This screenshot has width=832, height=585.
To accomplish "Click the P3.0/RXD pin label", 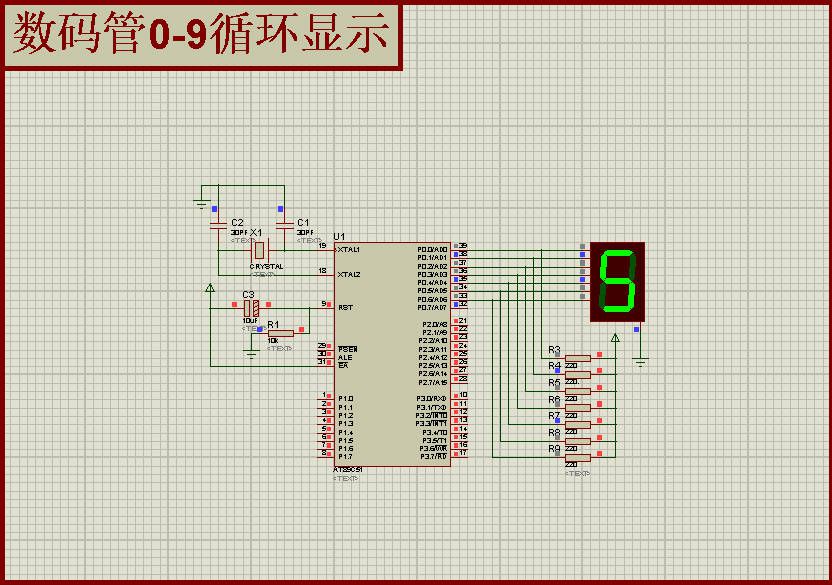I will coord(431,399).
